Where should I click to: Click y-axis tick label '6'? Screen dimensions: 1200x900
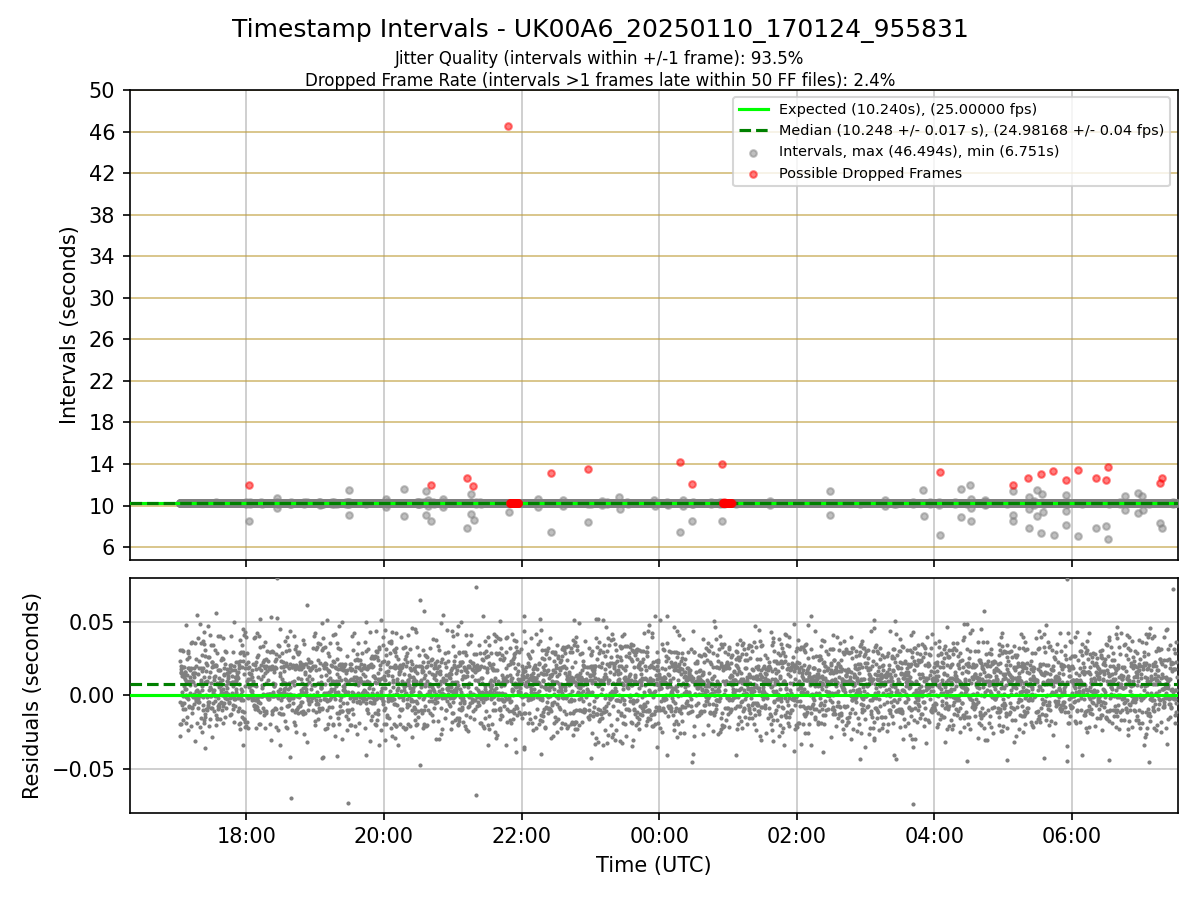click(111, 547)
